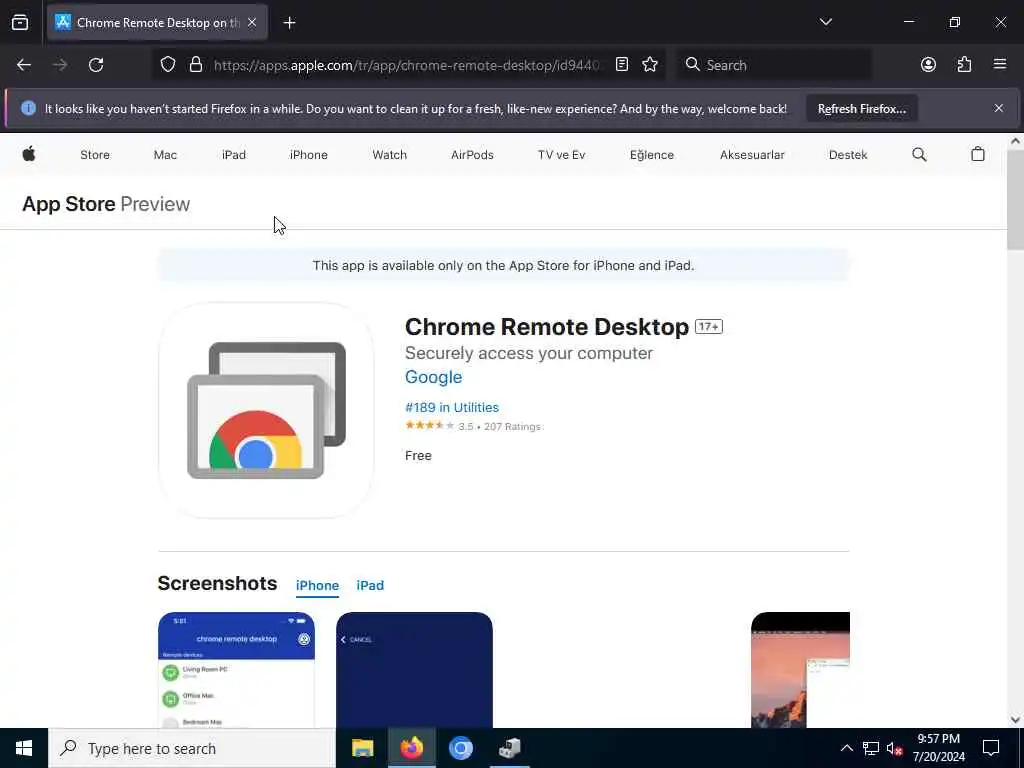The height and width of the screenshot is (768, 1024).
Task: Select the iPhone screenshots tab
Action: [317, 586]
